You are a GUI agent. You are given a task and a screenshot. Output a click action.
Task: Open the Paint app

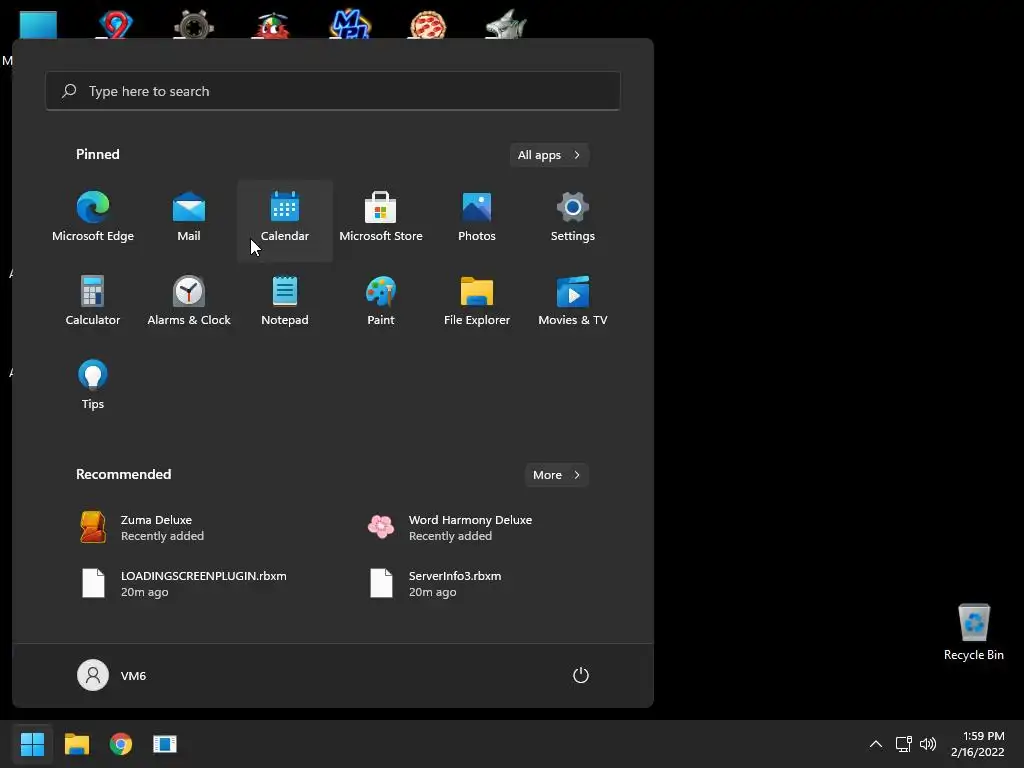click(381, 301)
